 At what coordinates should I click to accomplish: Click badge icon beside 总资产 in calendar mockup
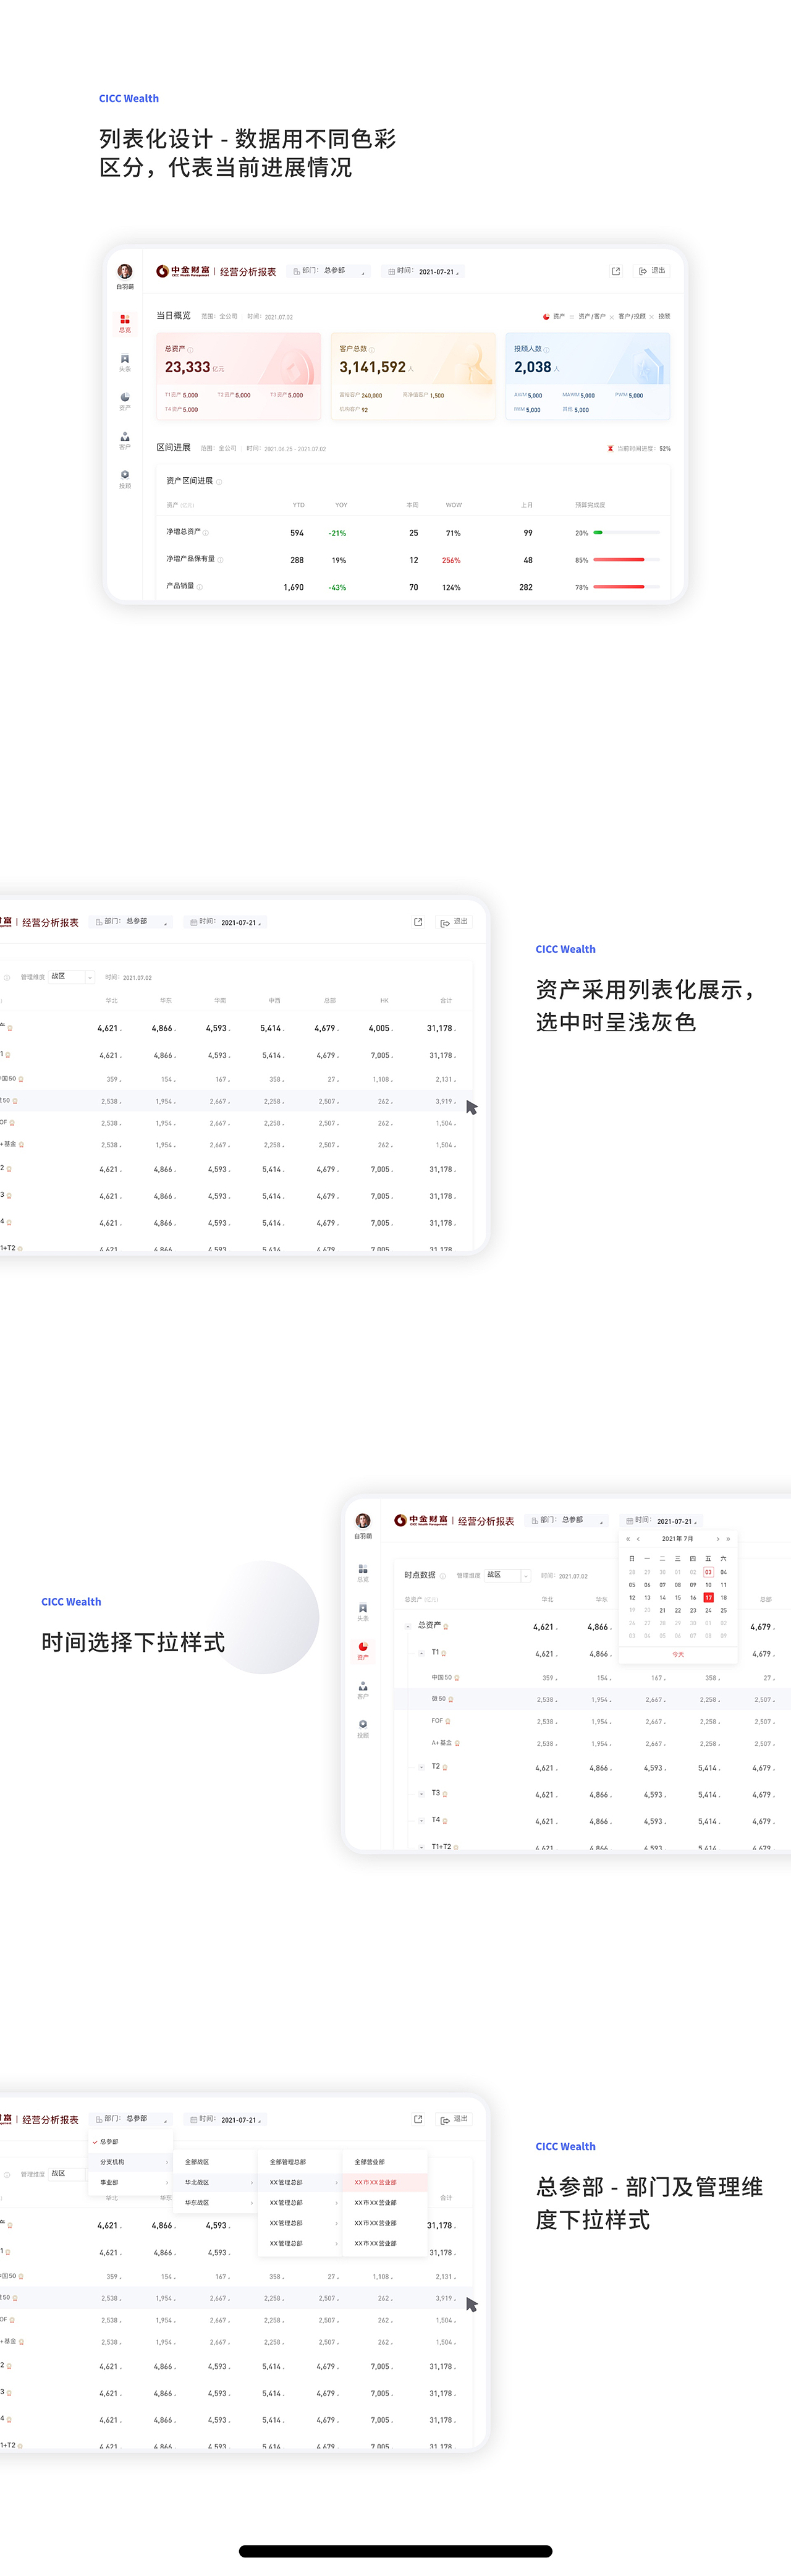click(x=446, y=1626)
